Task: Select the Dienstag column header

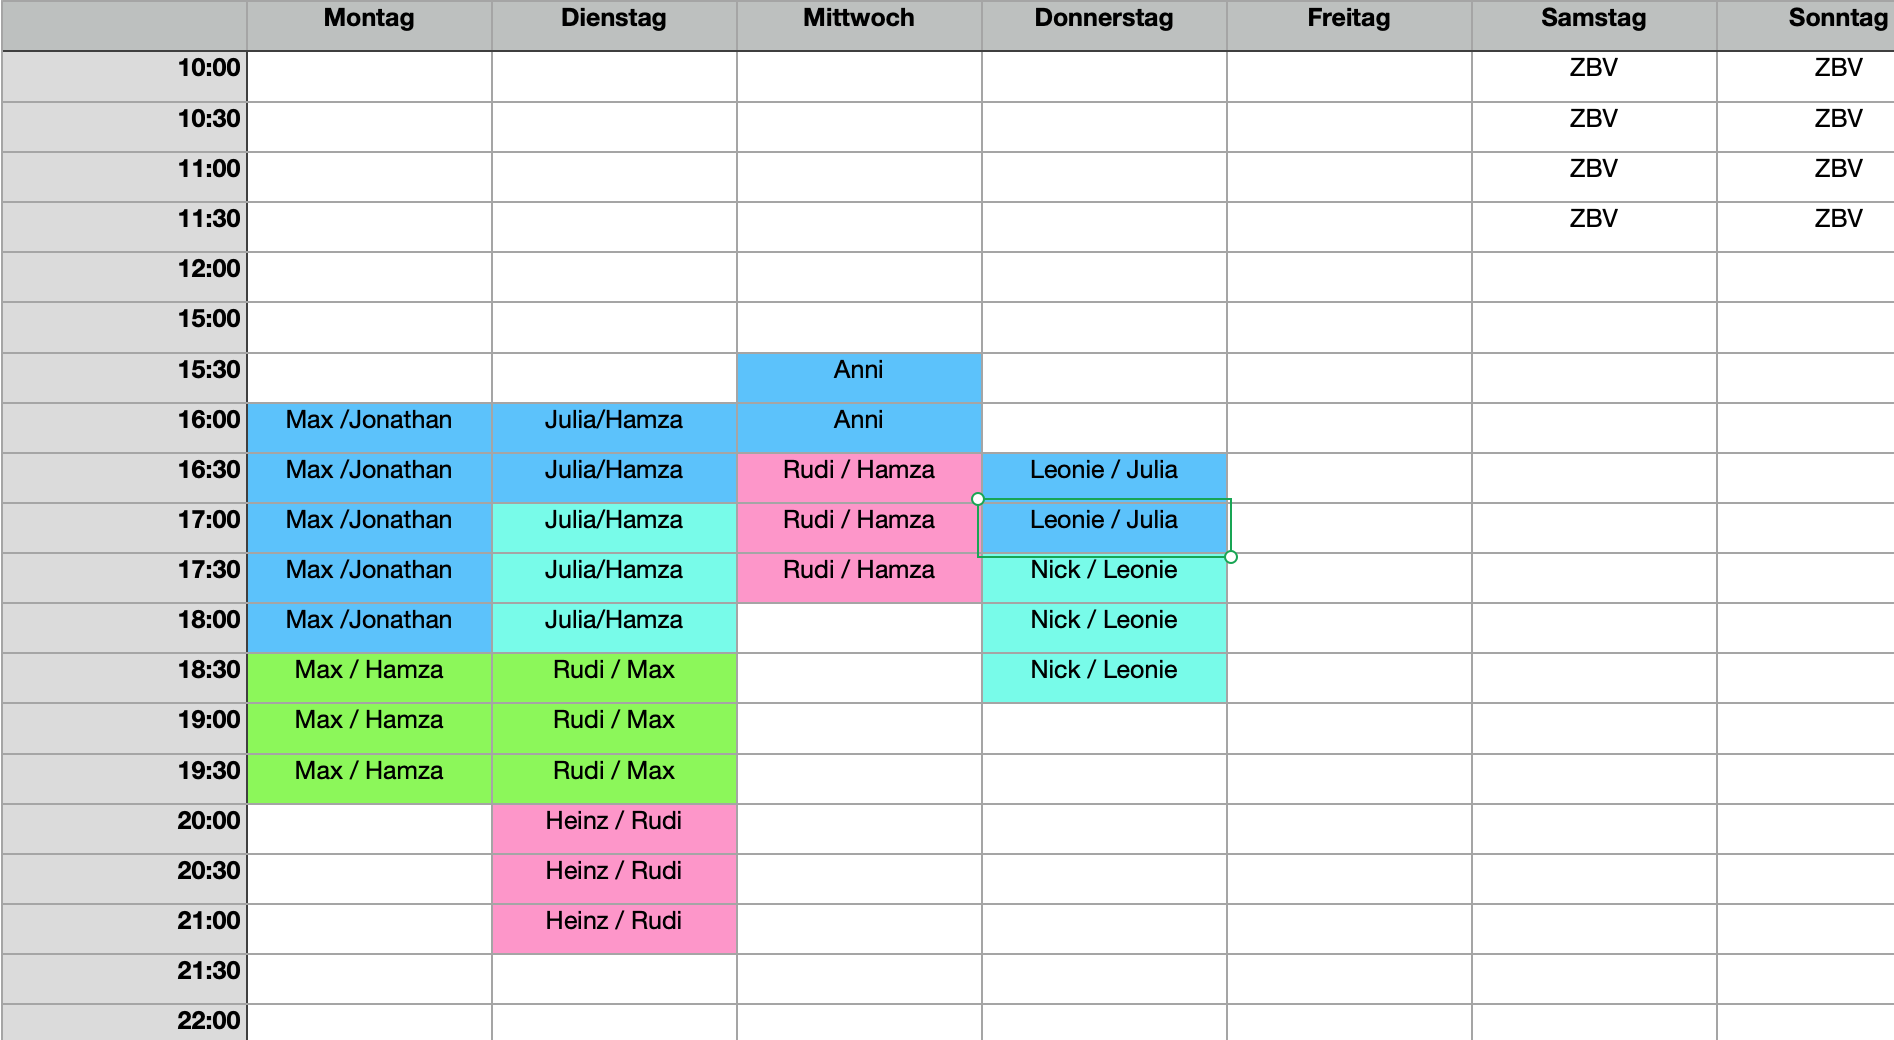Action: click(x=614, y=25)
